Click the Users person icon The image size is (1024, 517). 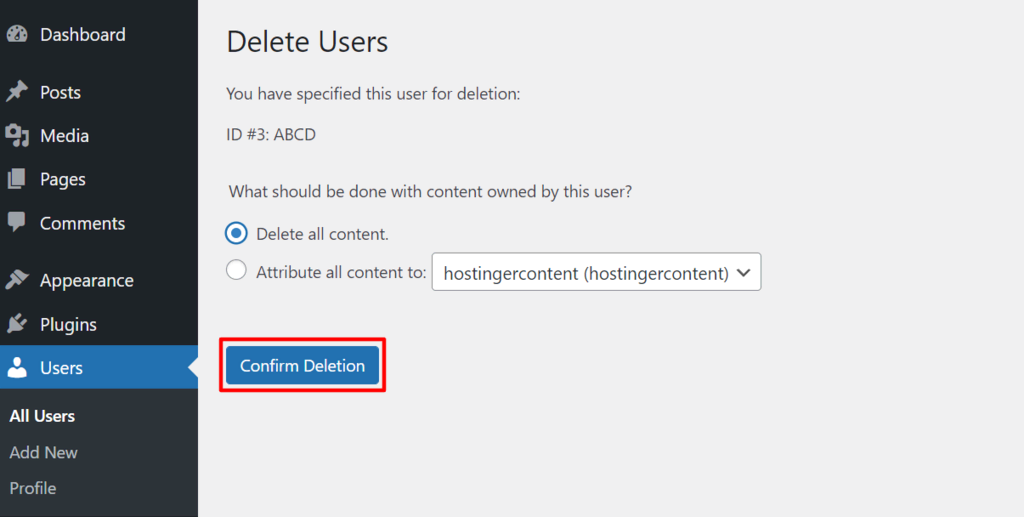17,368
